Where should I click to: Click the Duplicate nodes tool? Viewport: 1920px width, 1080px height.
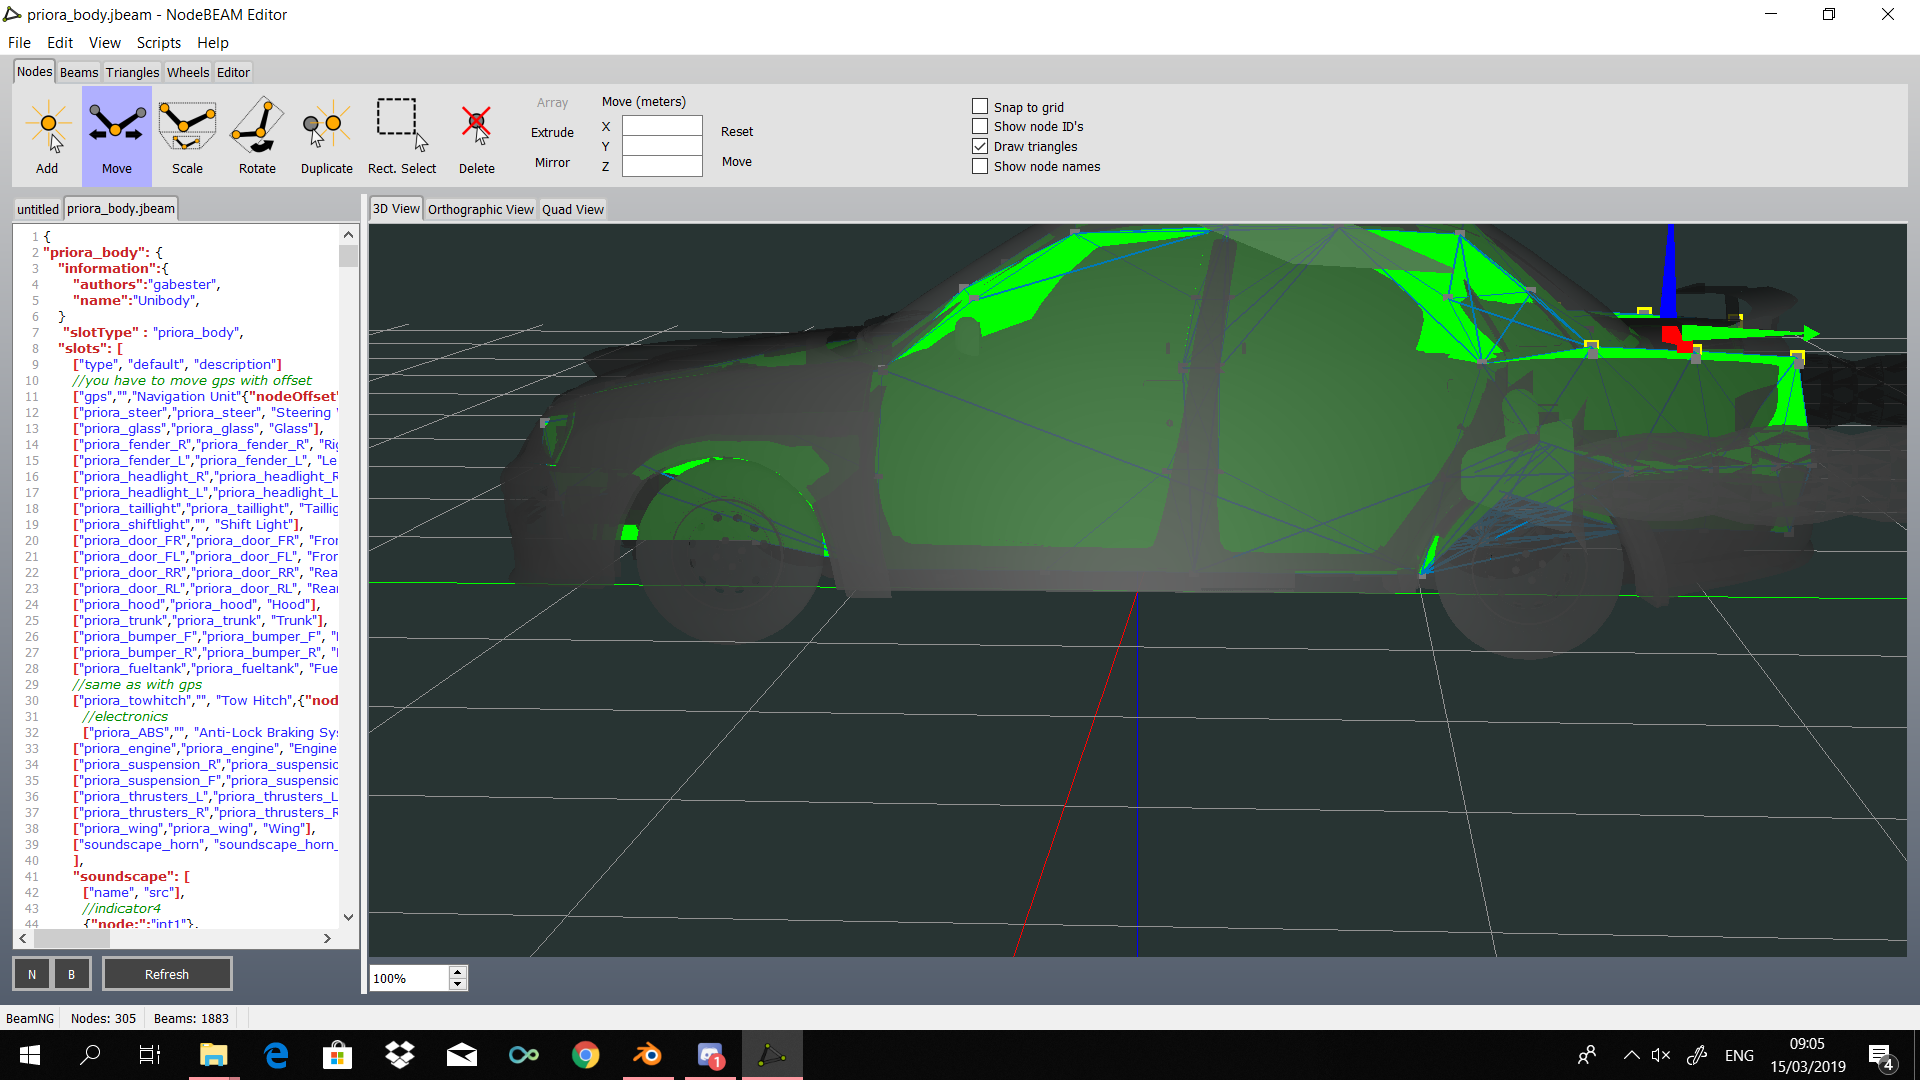coord(326,136)
